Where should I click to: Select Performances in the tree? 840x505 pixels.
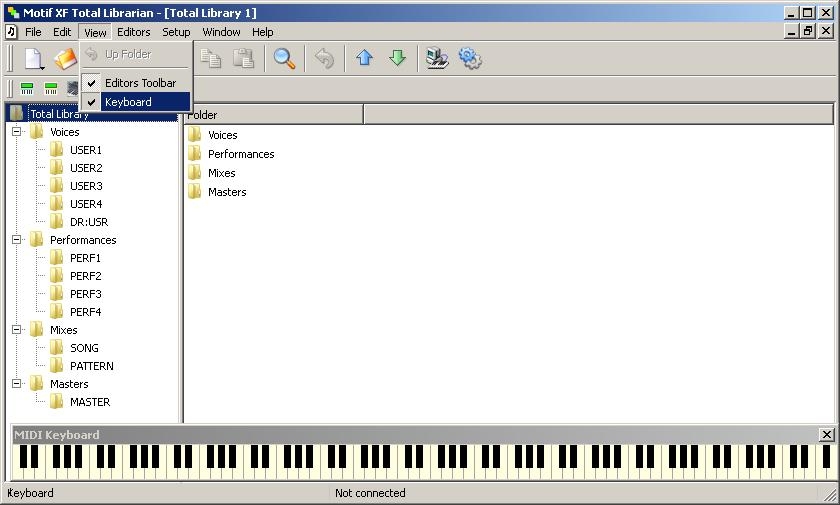(83, 240)
